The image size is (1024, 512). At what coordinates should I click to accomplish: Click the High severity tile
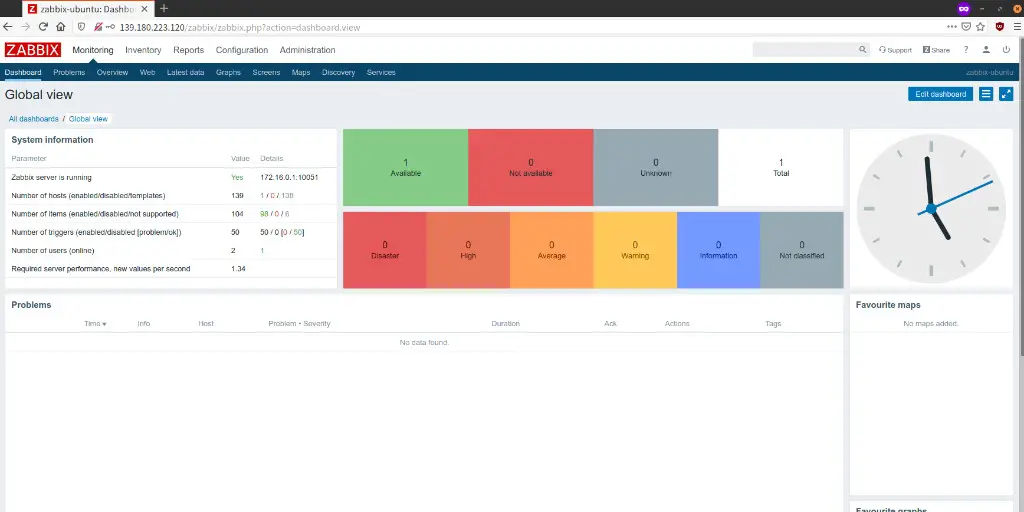pos(468,249)
